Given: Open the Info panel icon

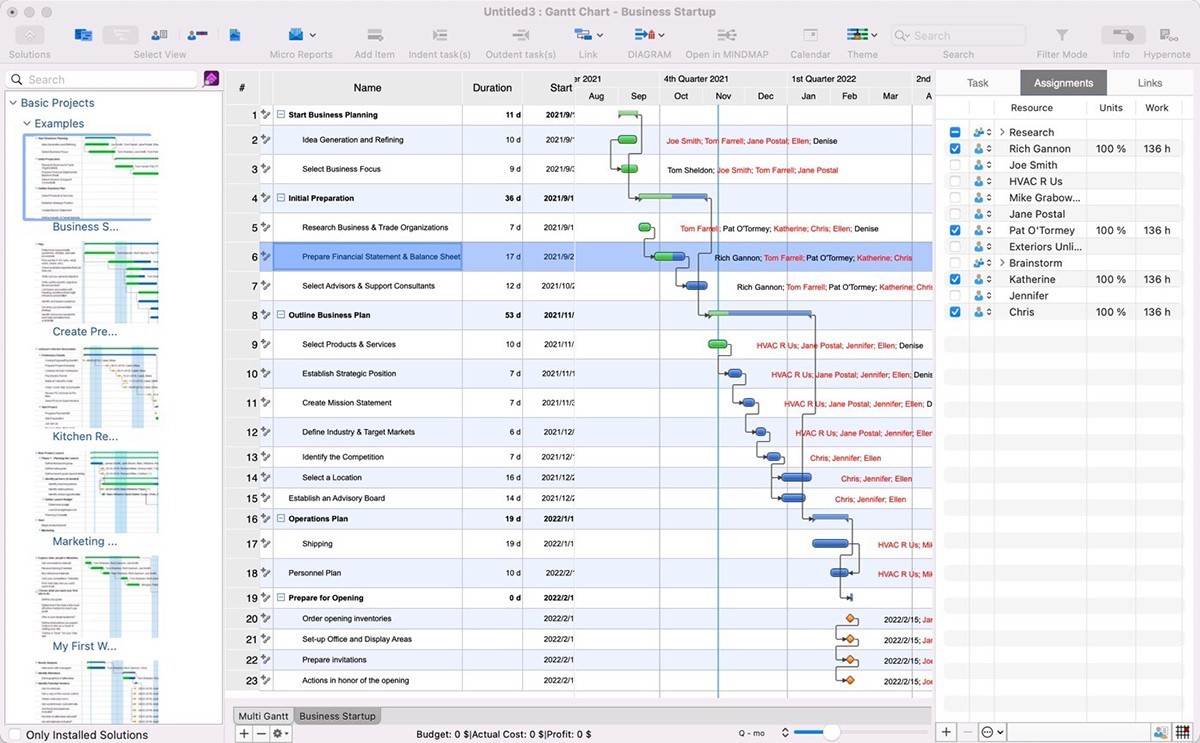Looking at the screenshot, I should [1121, 33].
